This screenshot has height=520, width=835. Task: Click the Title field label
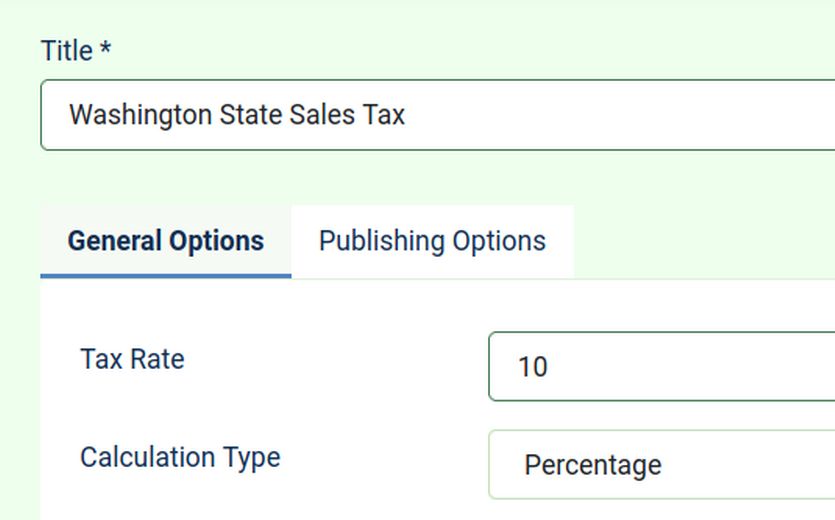coord(66,51)
